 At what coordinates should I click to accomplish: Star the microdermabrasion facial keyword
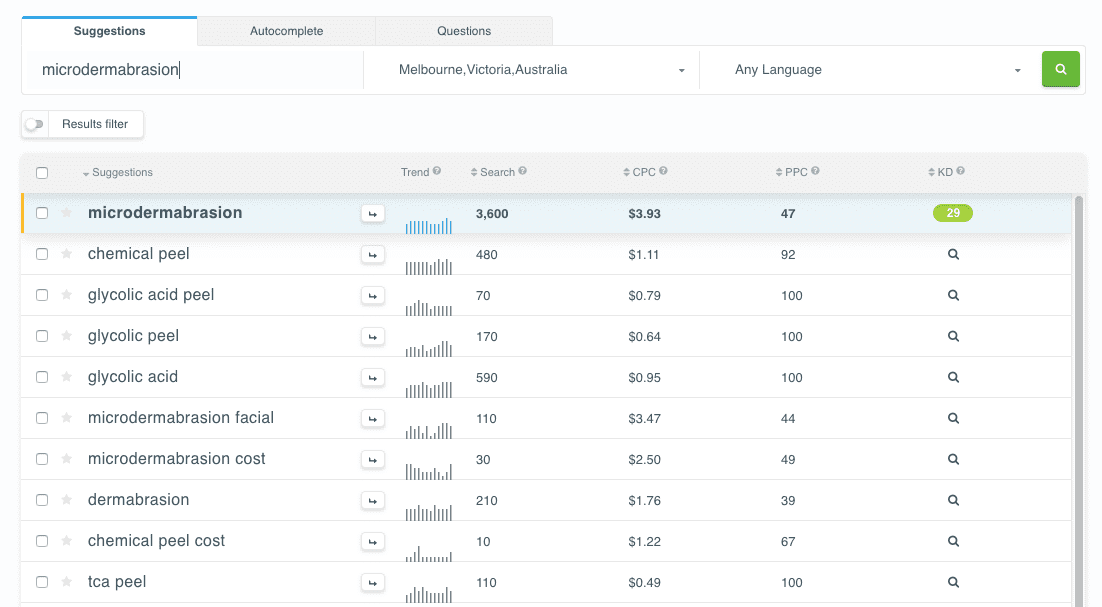point(67,417)
